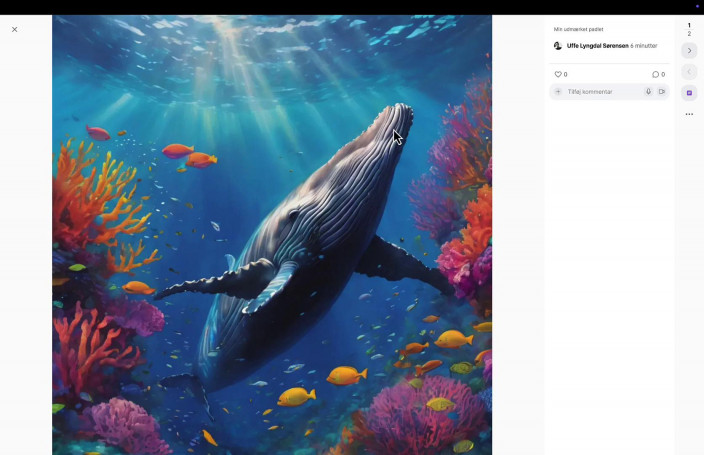Viewport: 704px width, 455px height.
Task: Open the three-dot more options menu
Action: coord(689,114)
